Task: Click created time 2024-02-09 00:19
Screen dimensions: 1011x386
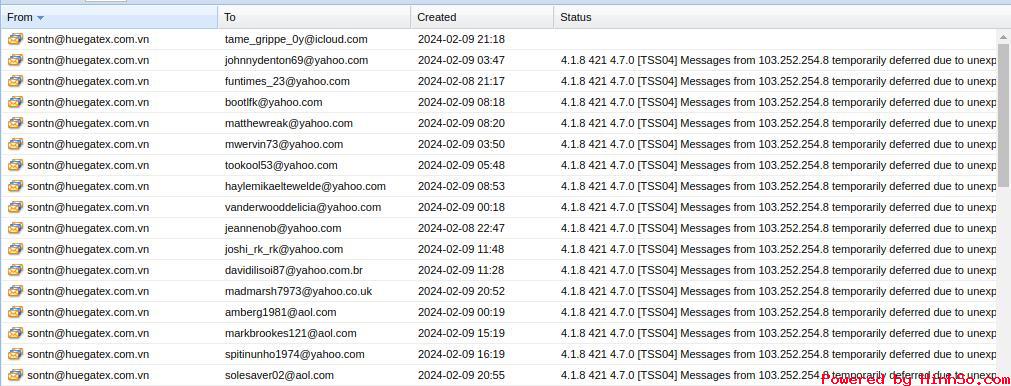Action: coord(461,312)
